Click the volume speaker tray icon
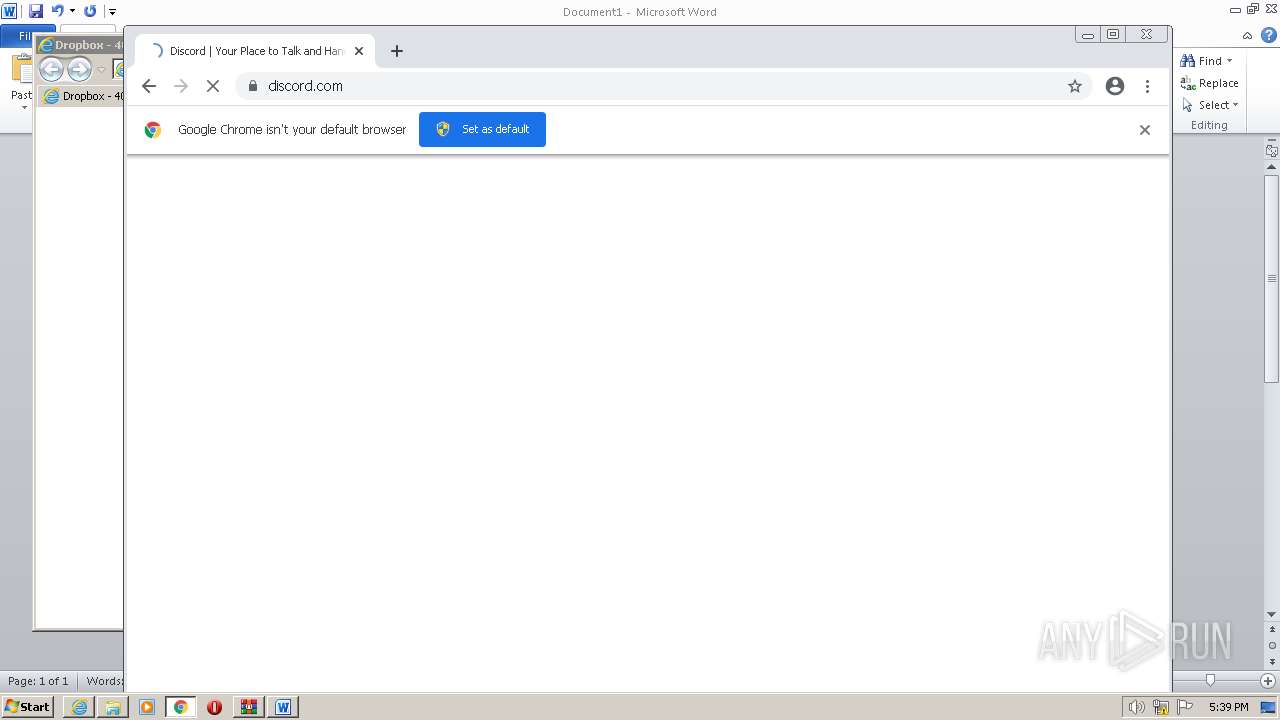Viewport: 1280px width, 720px height. (1136, 707)
